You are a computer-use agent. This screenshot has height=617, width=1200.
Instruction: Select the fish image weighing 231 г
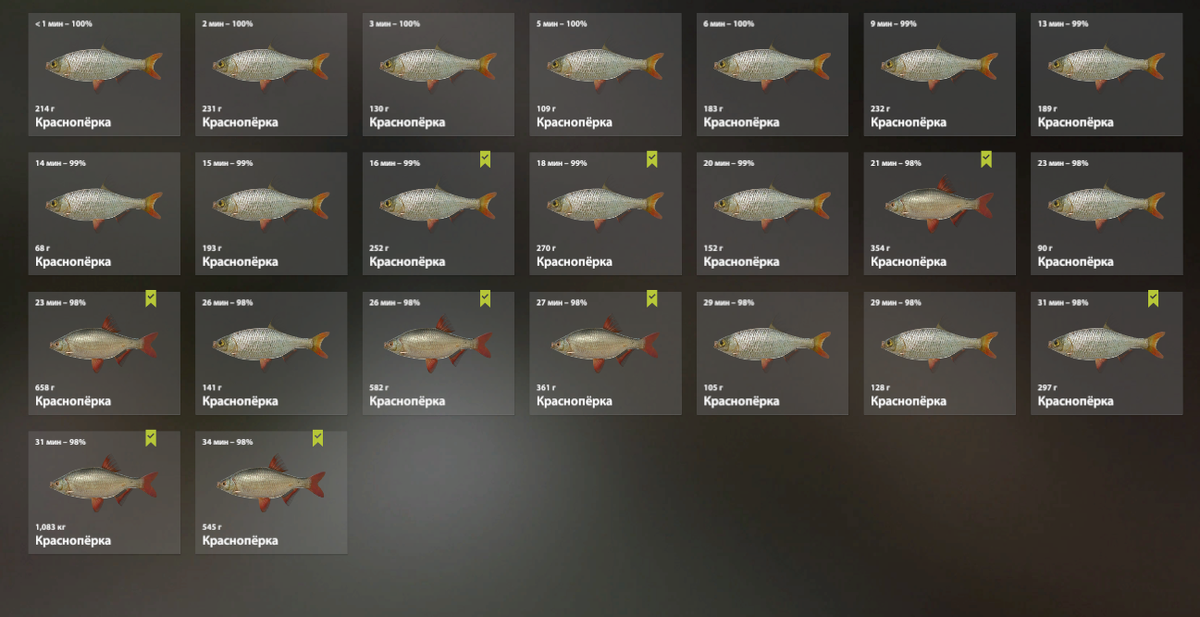pyautogui.click(x=271, y=66)
